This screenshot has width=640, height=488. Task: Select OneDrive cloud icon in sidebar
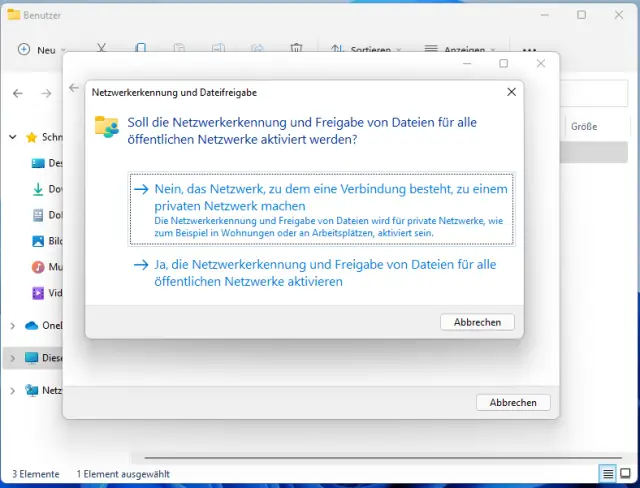pyautogui.click(x=31, y=326)
